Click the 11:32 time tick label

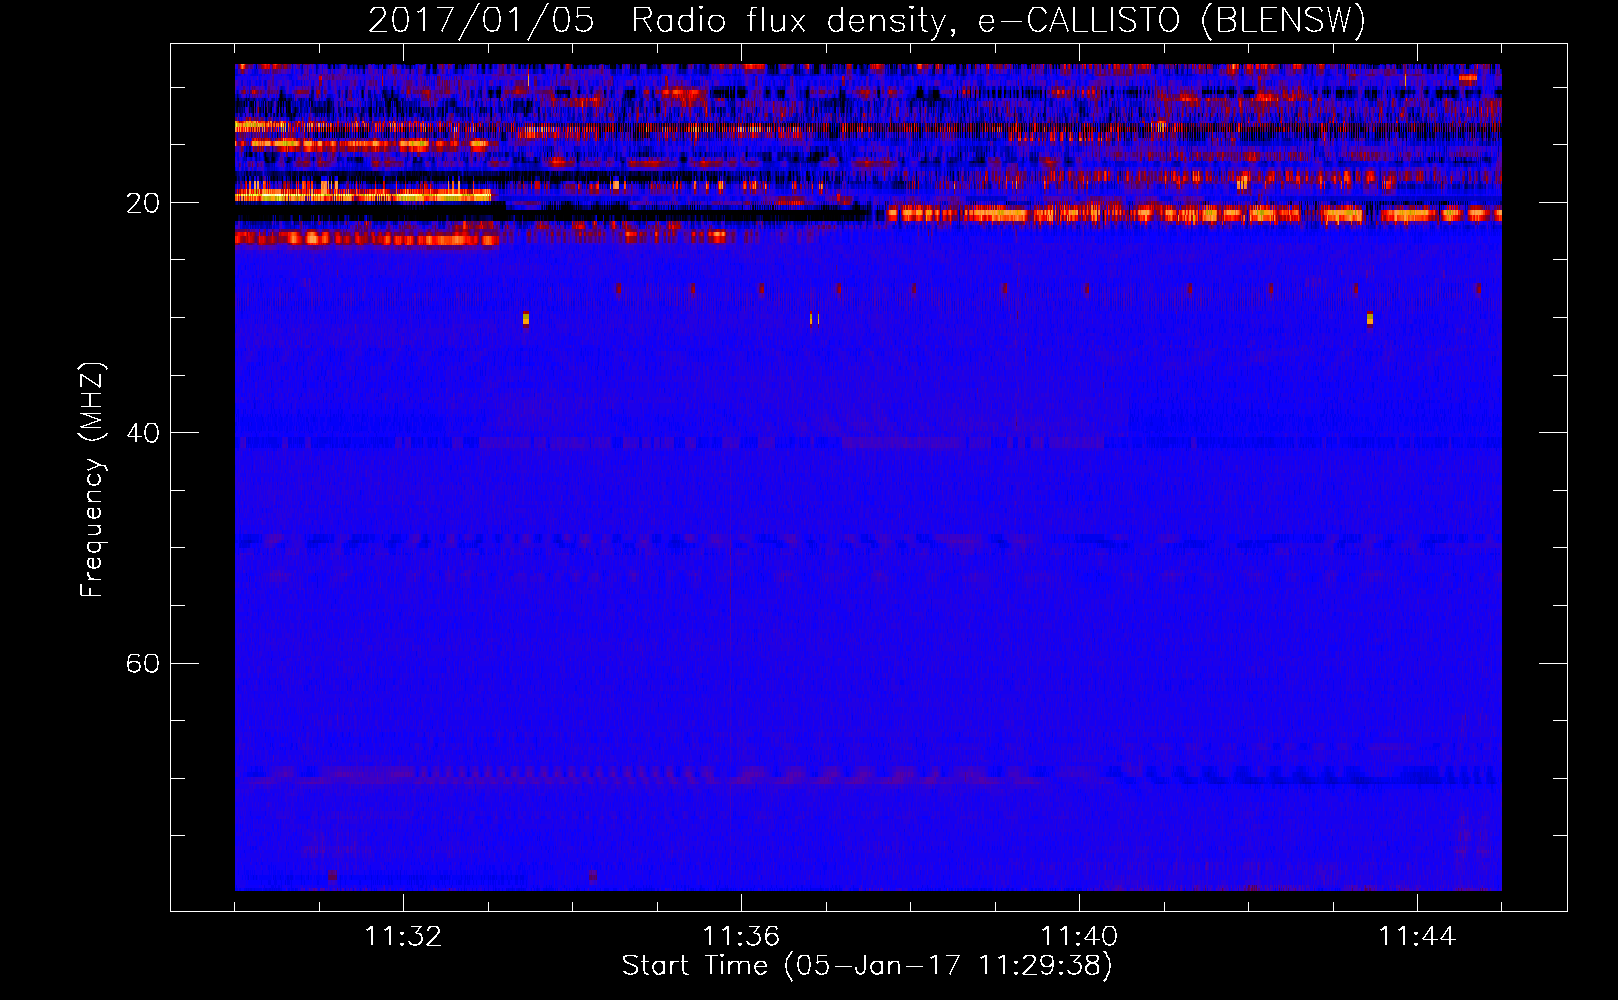point(403,936)
